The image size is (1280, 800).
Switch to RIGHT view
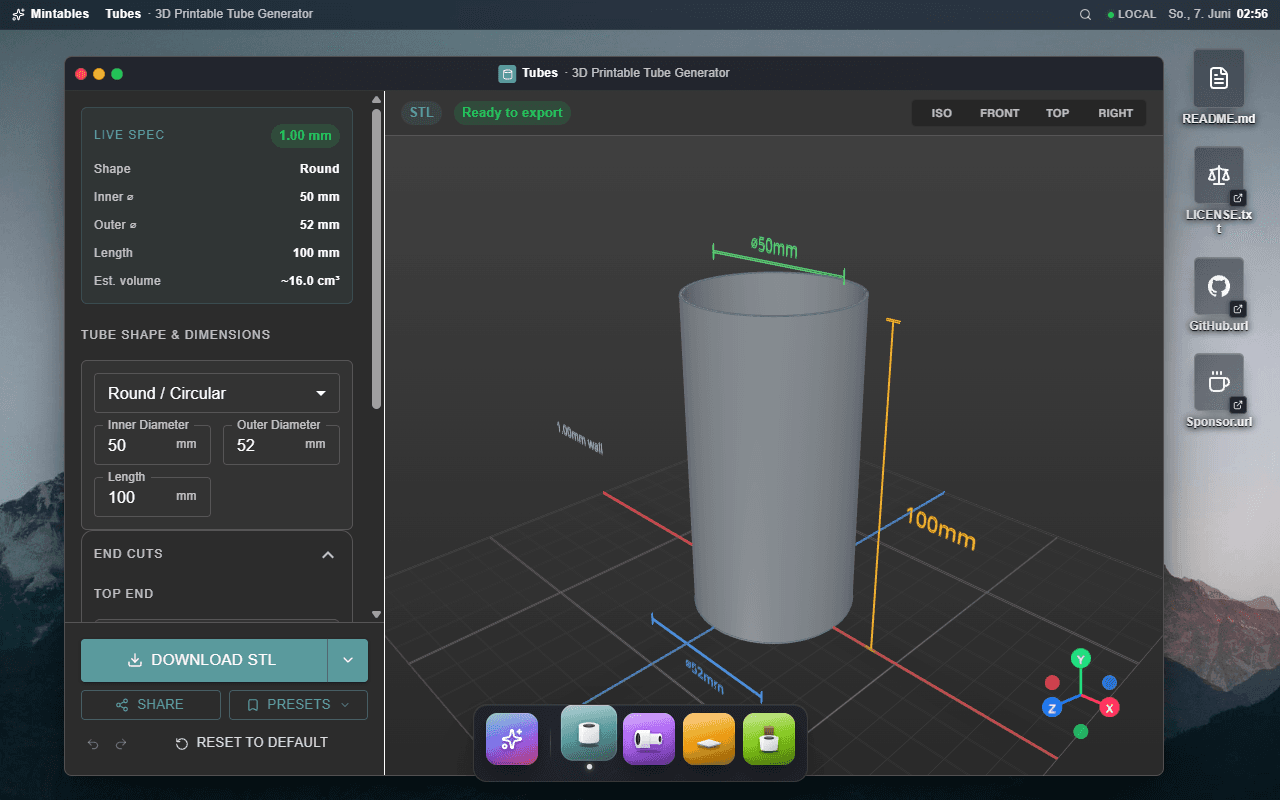[x=1116, y=113]
